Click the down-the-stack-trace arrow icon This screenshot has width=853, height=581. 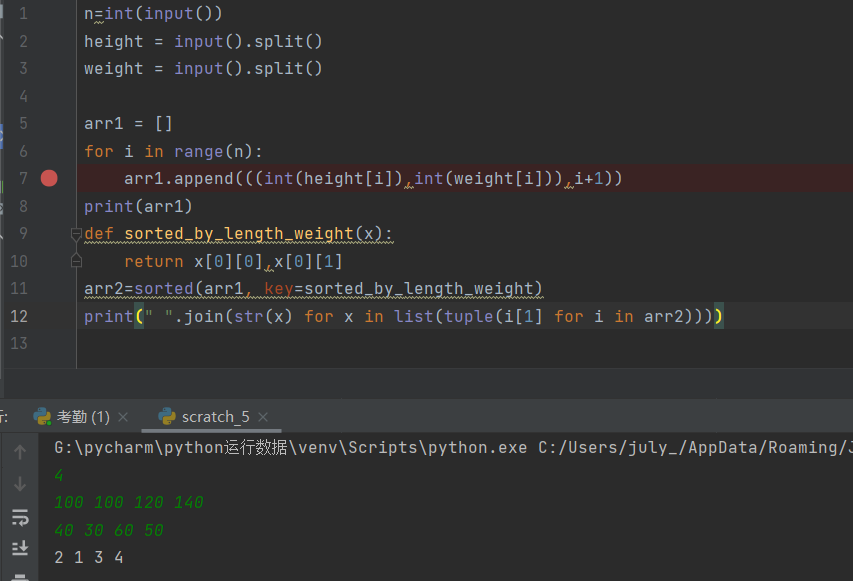(20, 483)
